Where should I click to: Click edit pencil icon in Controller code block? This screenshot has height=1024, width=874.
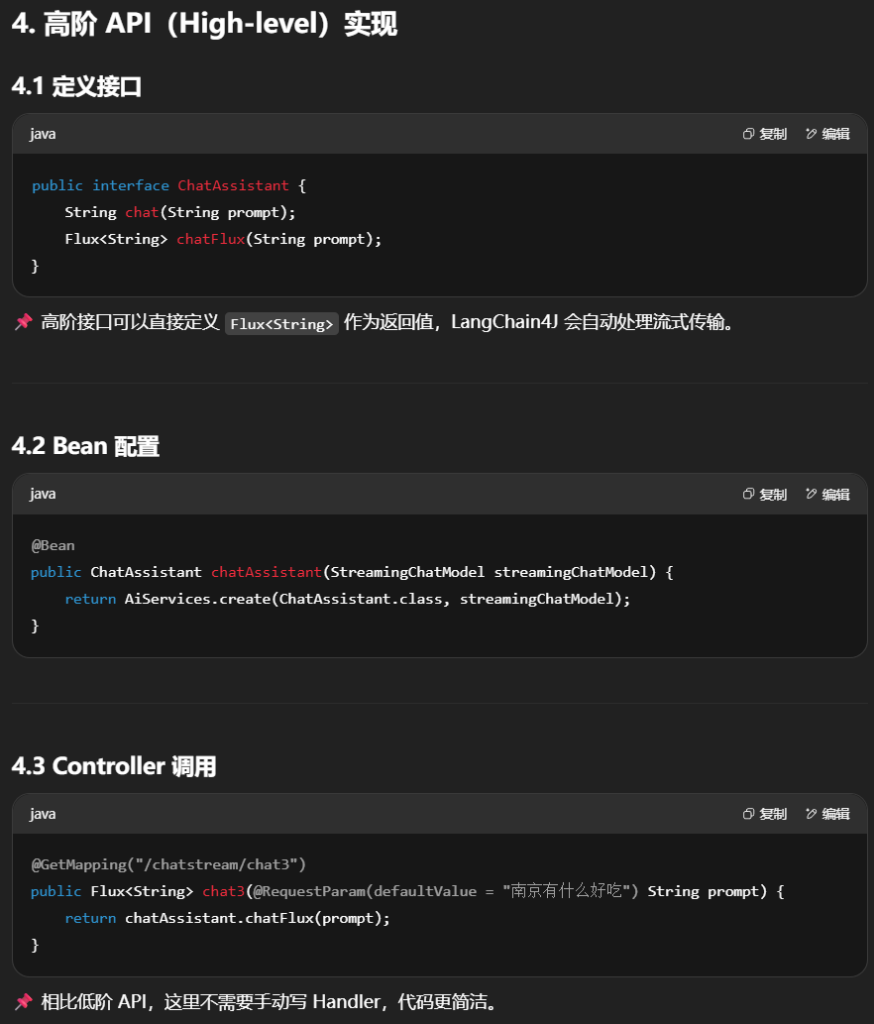pyautogui.click(x=811, y=814)
